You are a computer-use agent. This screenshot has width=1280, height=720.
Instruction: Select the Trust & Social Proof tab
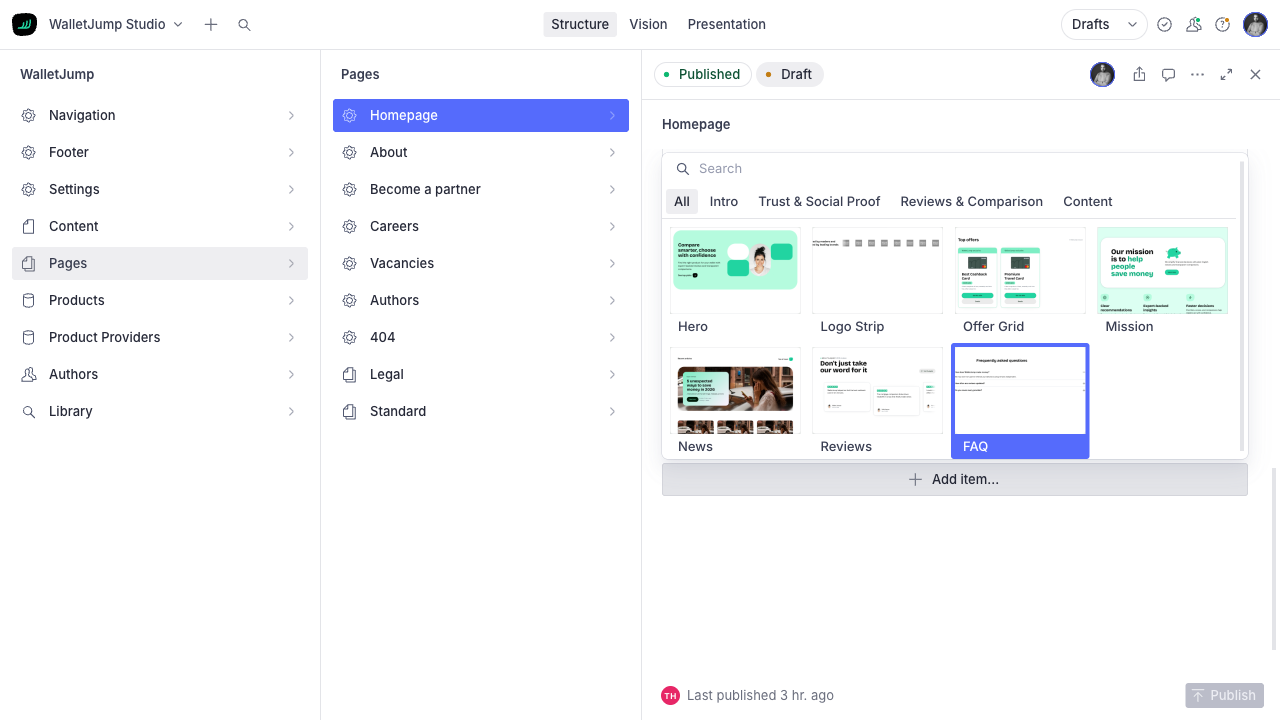point(819,201)
